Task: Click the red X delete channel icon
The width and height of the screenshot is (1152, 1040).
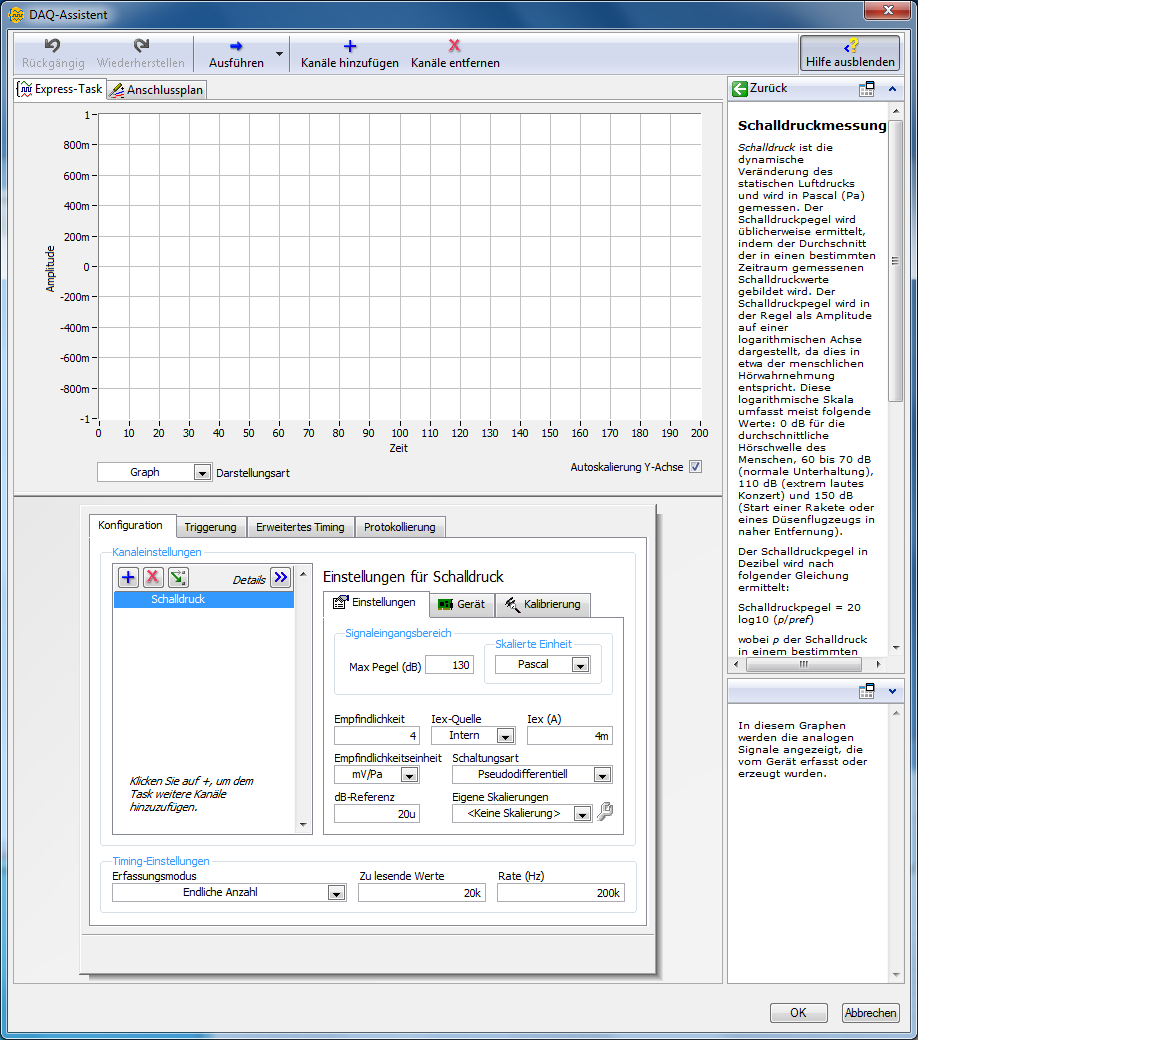Action: [x=153, y=577]
